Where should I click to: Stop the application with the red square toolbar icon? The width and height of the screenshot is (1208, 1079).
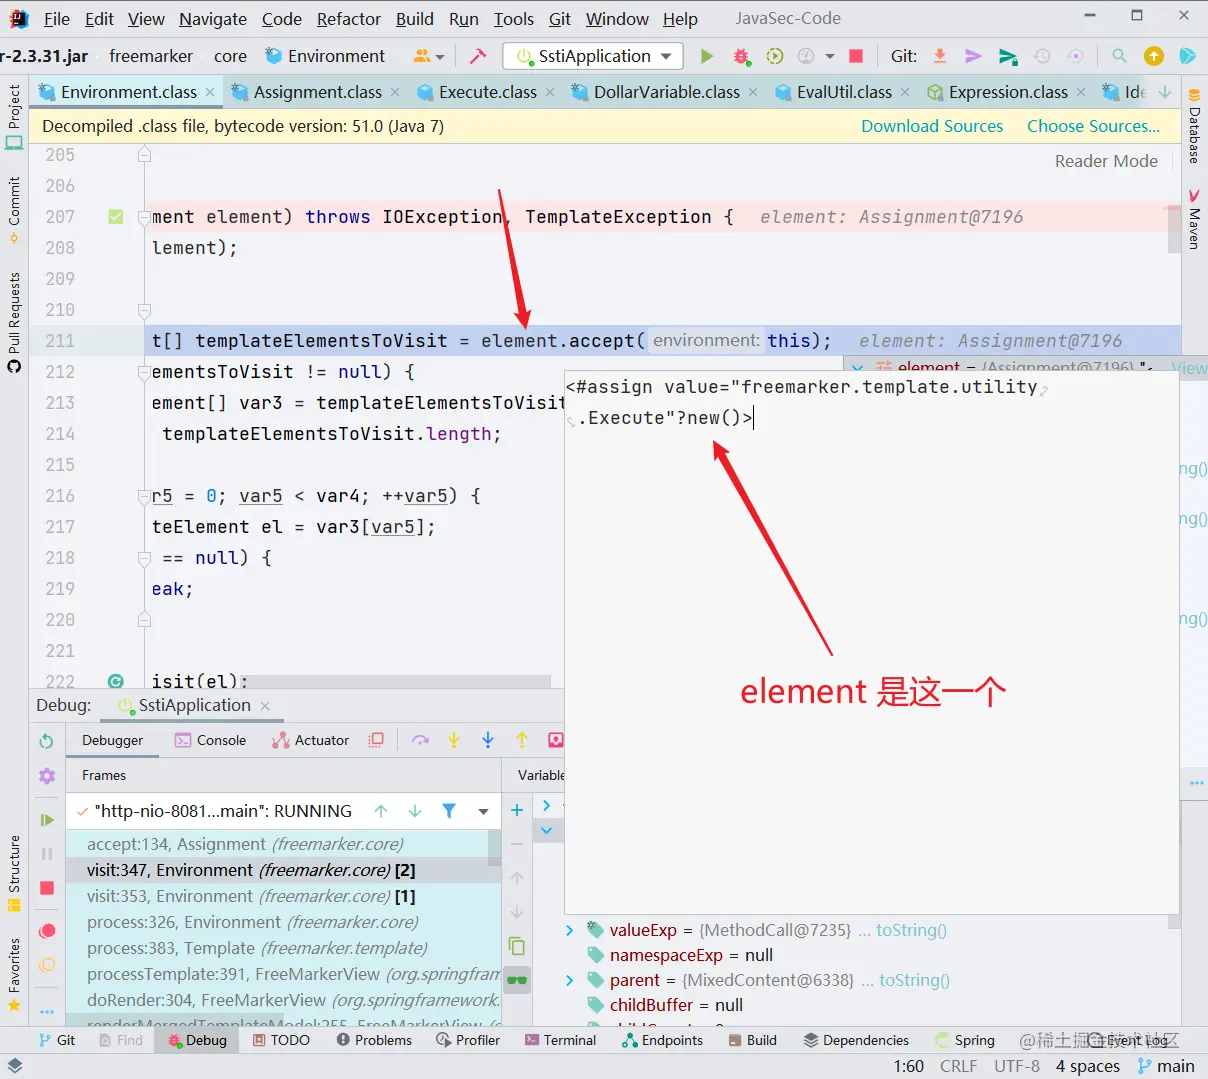(856, 56)
